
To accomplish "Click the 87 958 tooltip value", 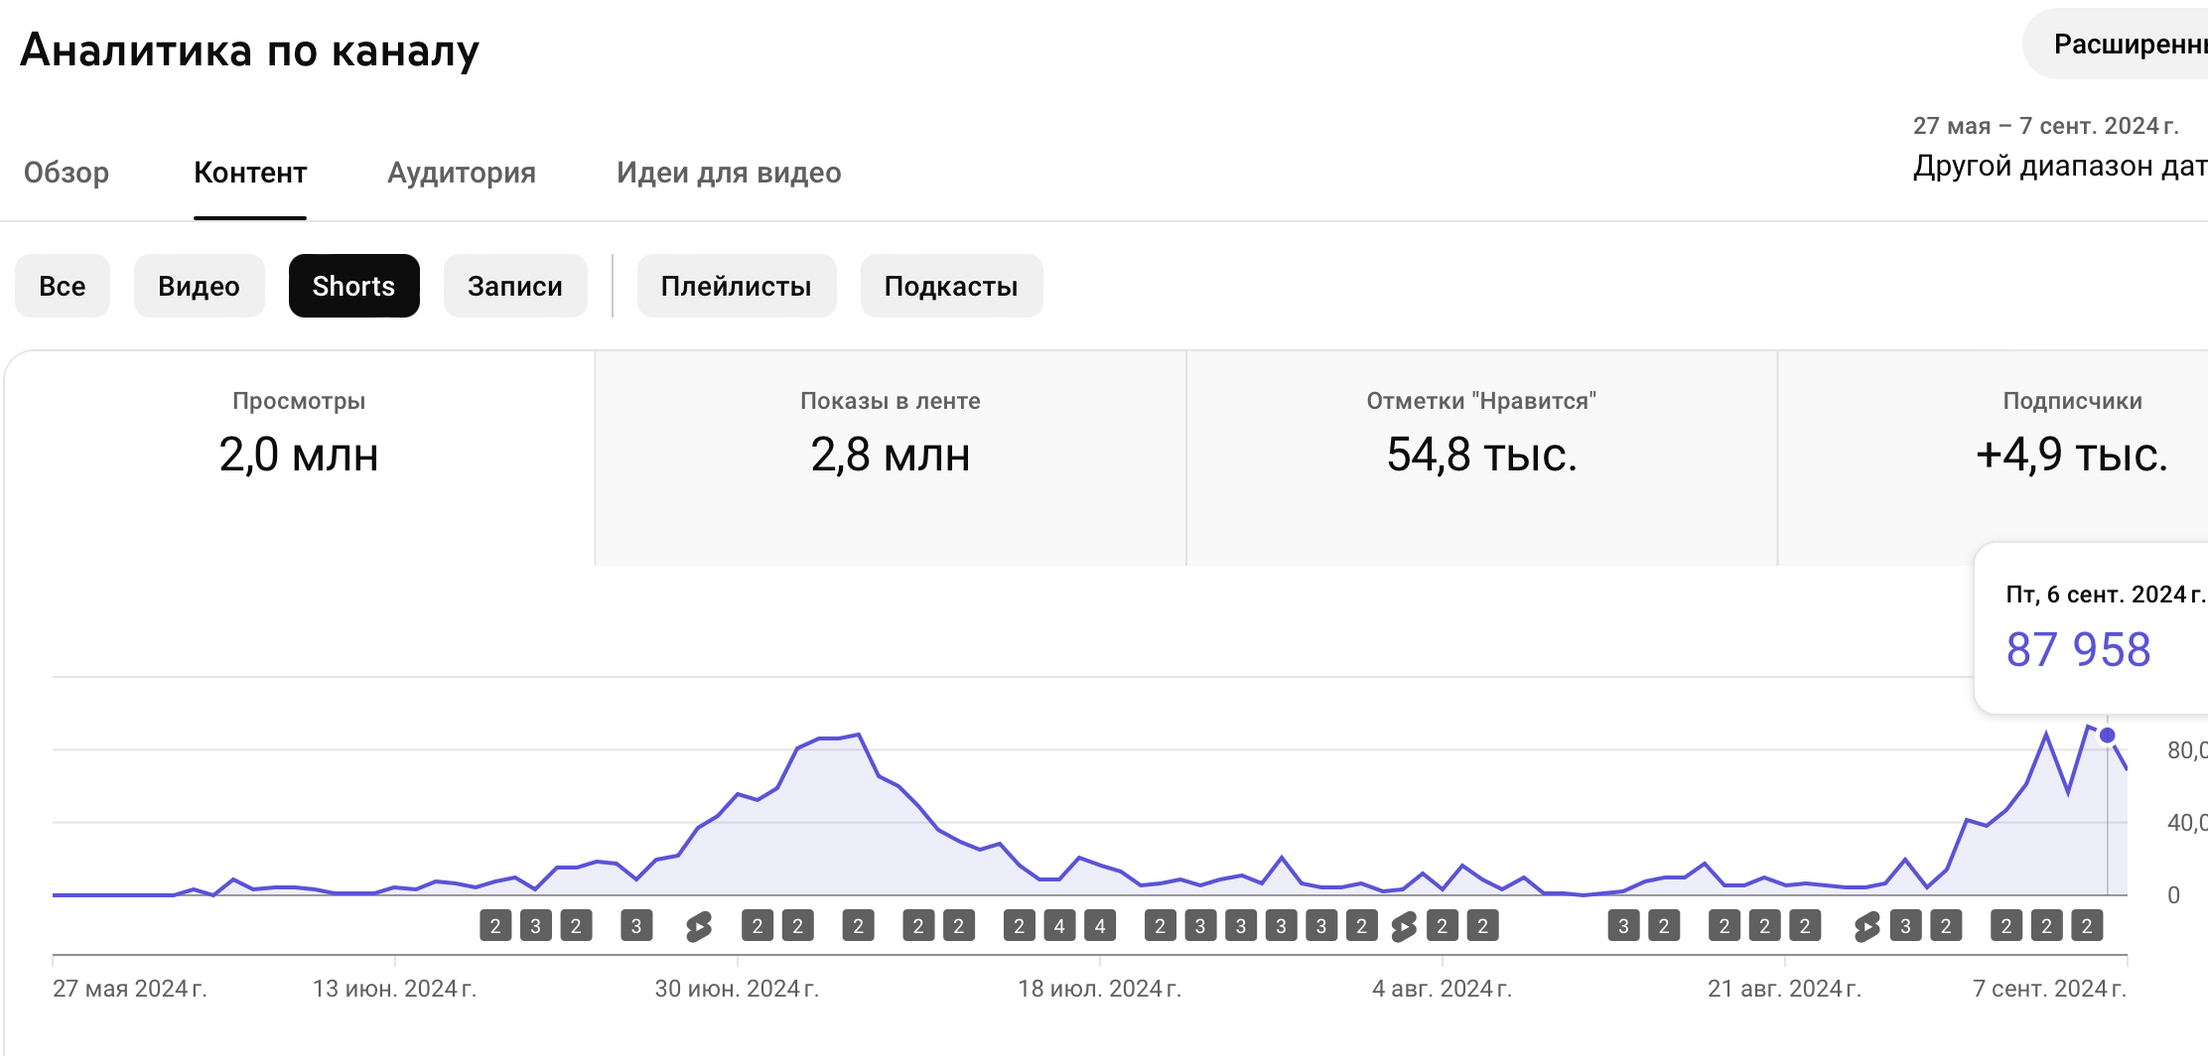I will click(2078, 650).
